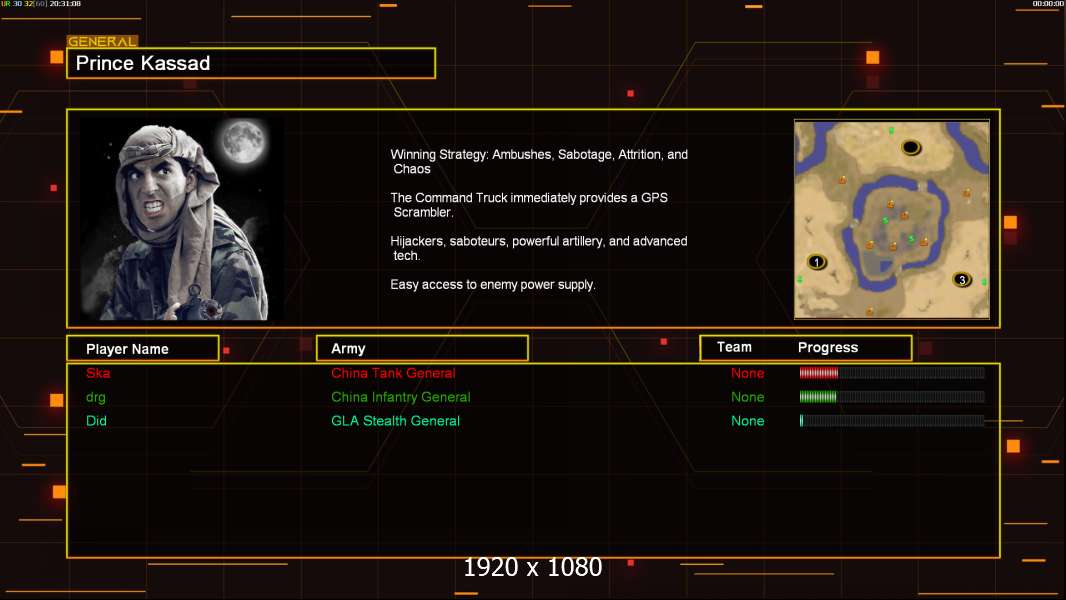
Task: Select player name Ska
Action: tap(98, 373)
